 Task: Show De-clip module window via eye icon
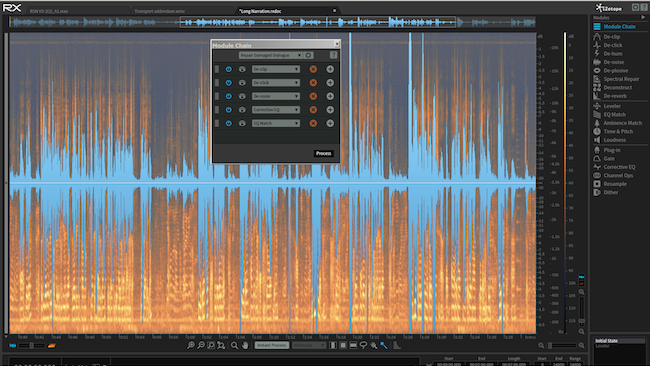242,69
